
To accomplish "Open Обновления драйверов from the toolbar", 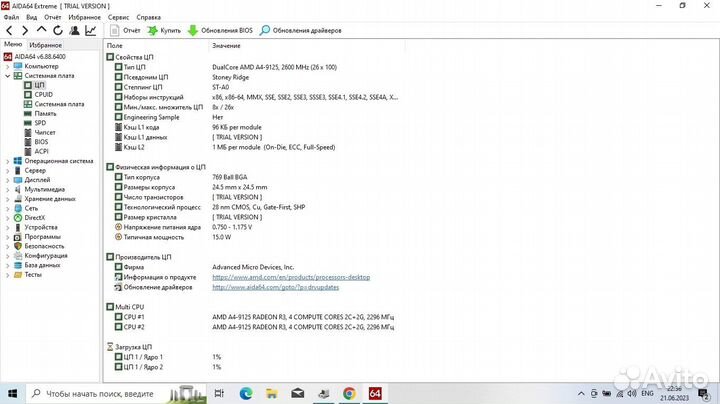I will point(301,31).
